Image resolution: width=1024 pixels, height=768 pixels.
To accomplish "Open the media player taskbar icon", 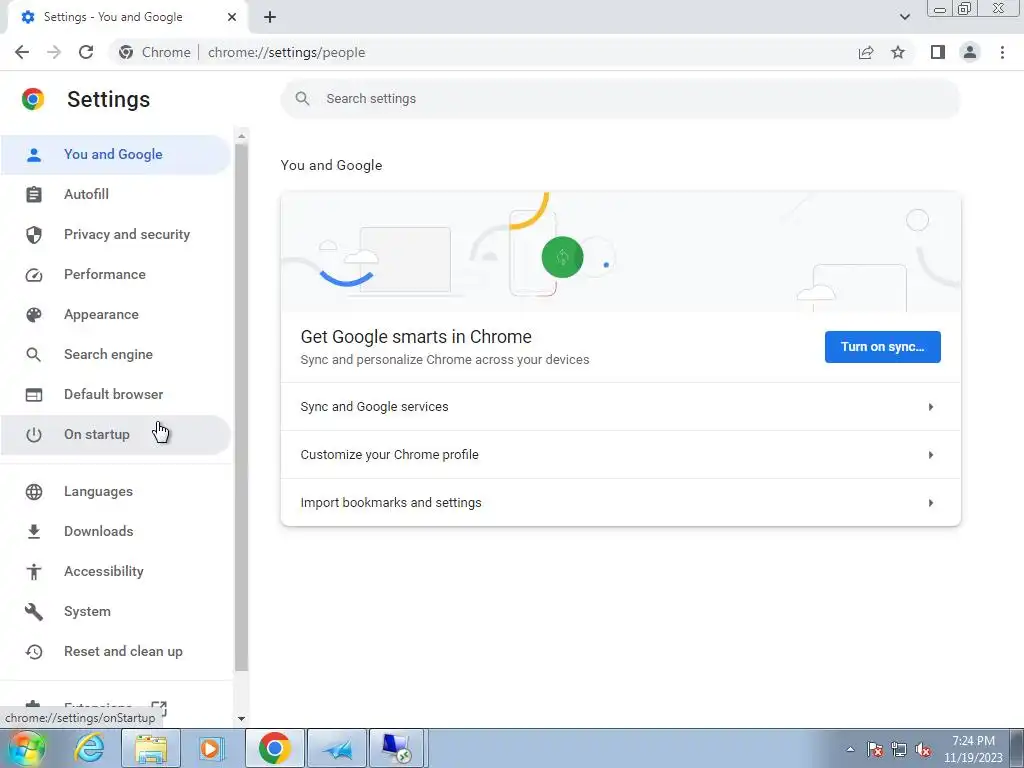I will pos(211,748).
